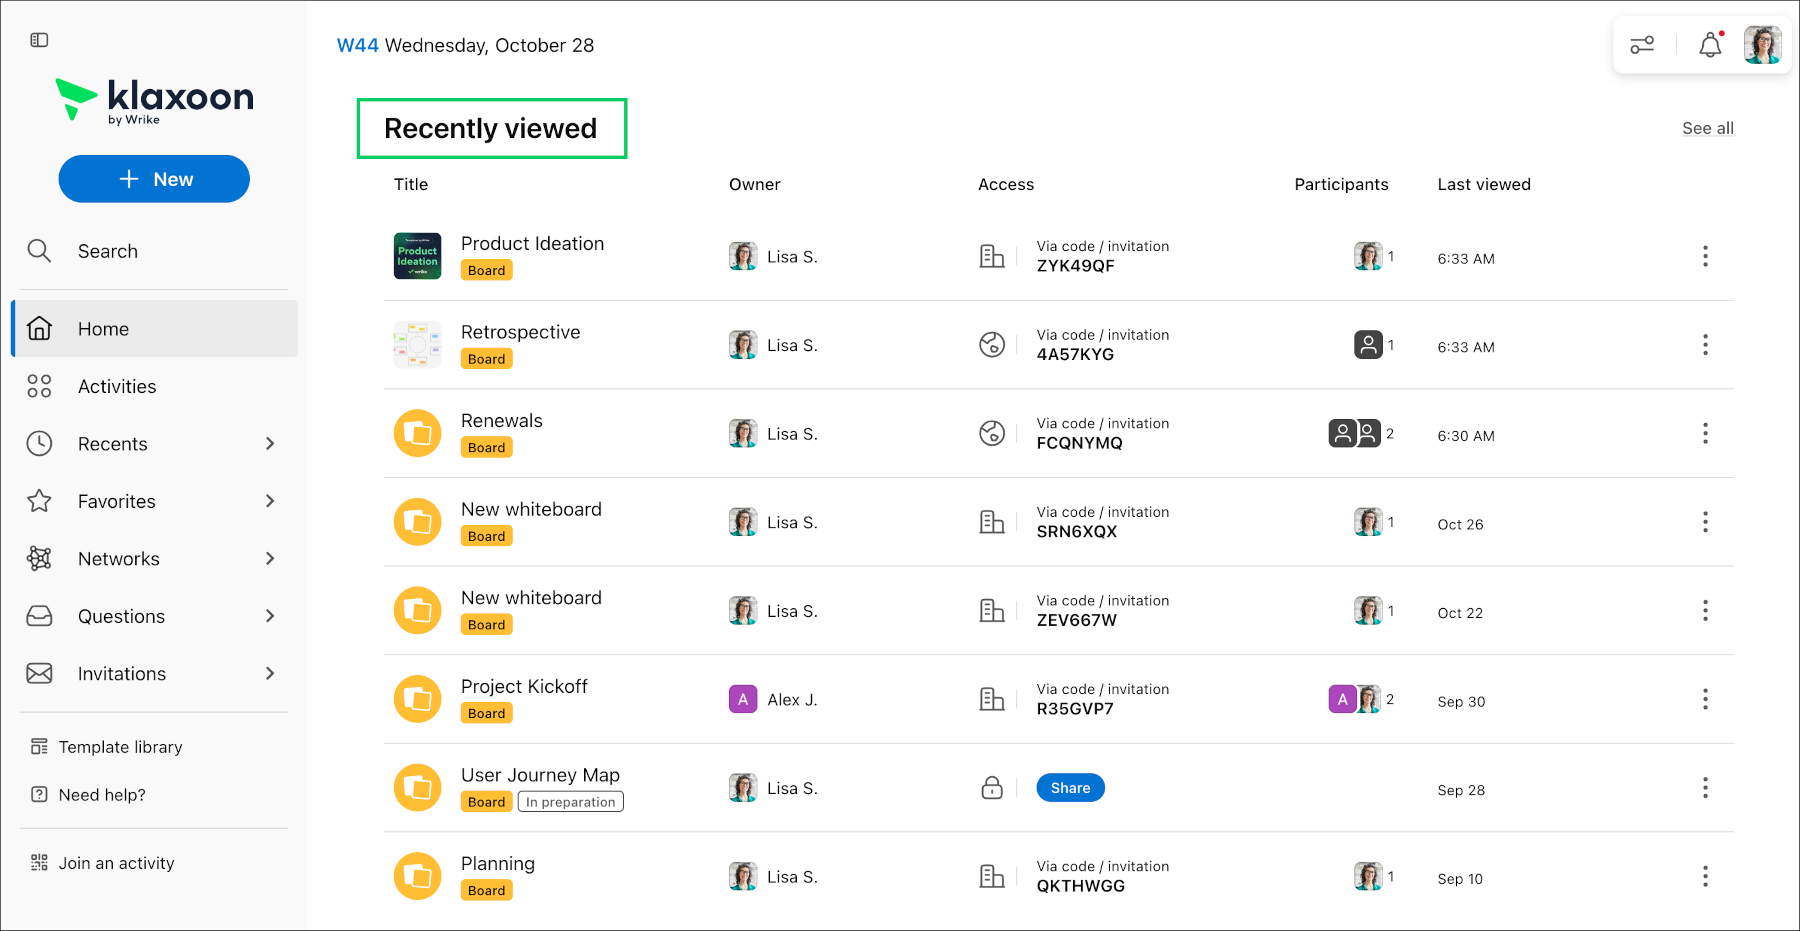Click the Questions inbox icon
1800x931 pixels.
39,616
